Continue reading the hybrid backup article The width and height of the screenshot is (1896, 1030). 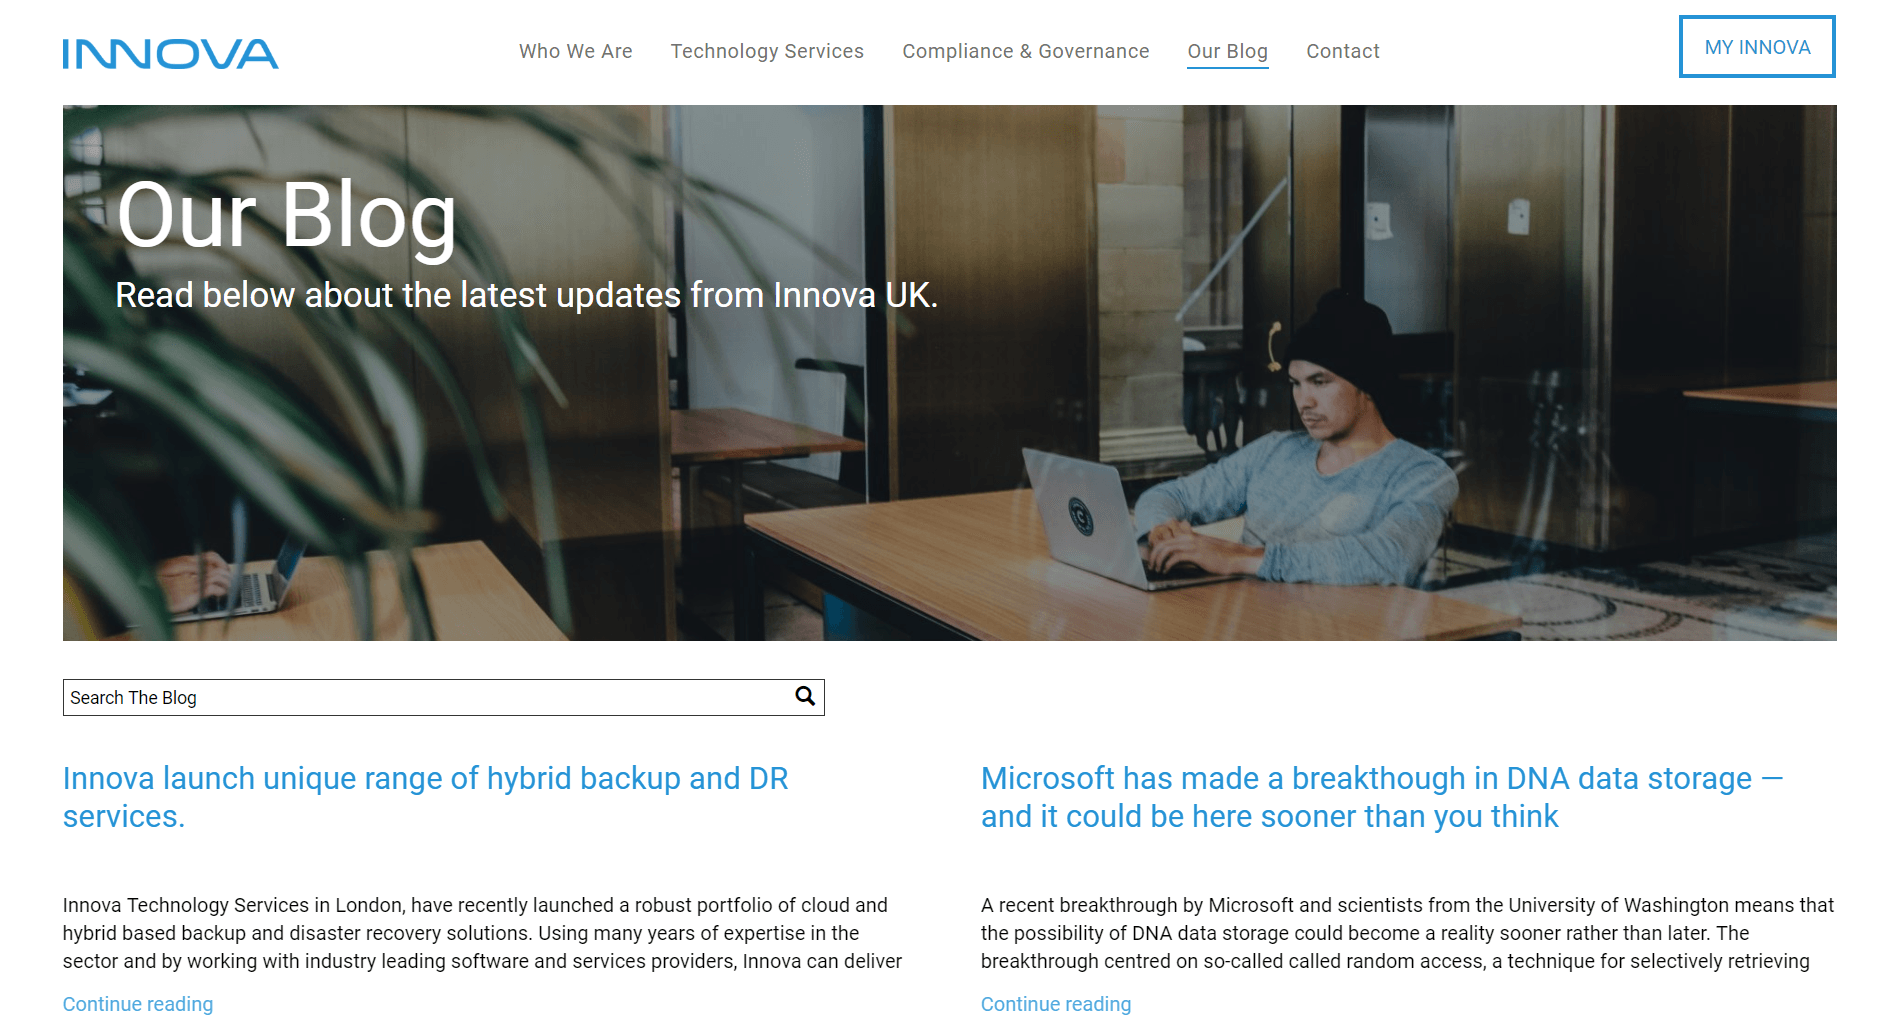tap(137, 1003)
